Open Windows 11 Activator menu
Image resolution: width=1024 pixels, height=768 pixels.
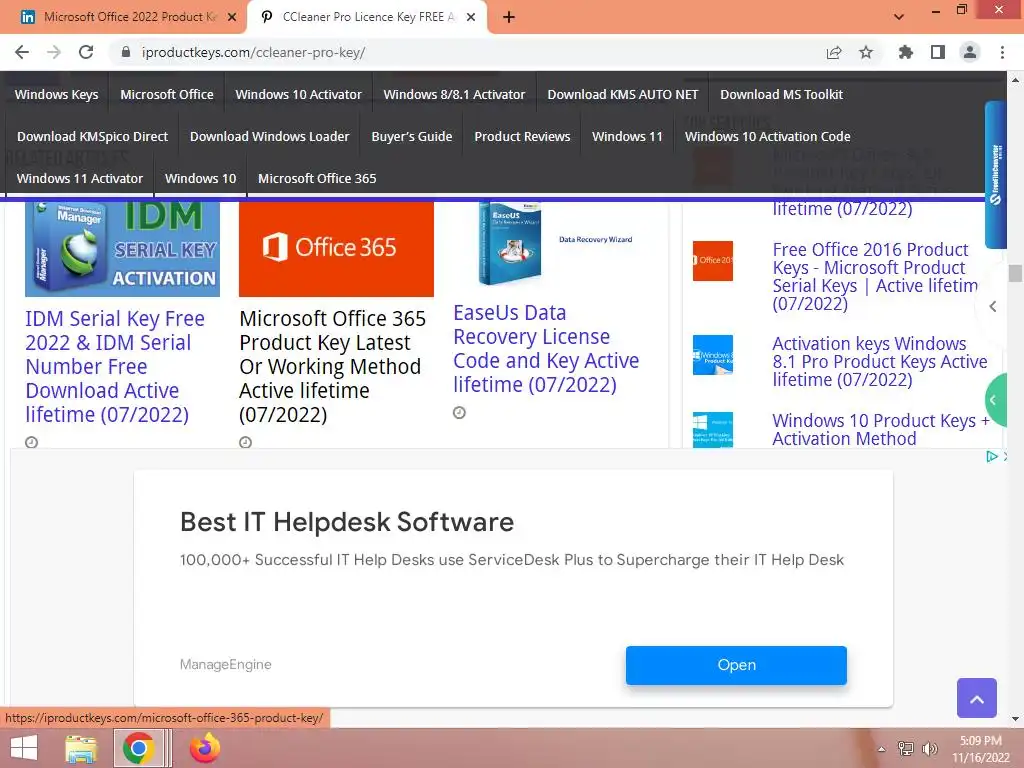[x=80, y=178]
